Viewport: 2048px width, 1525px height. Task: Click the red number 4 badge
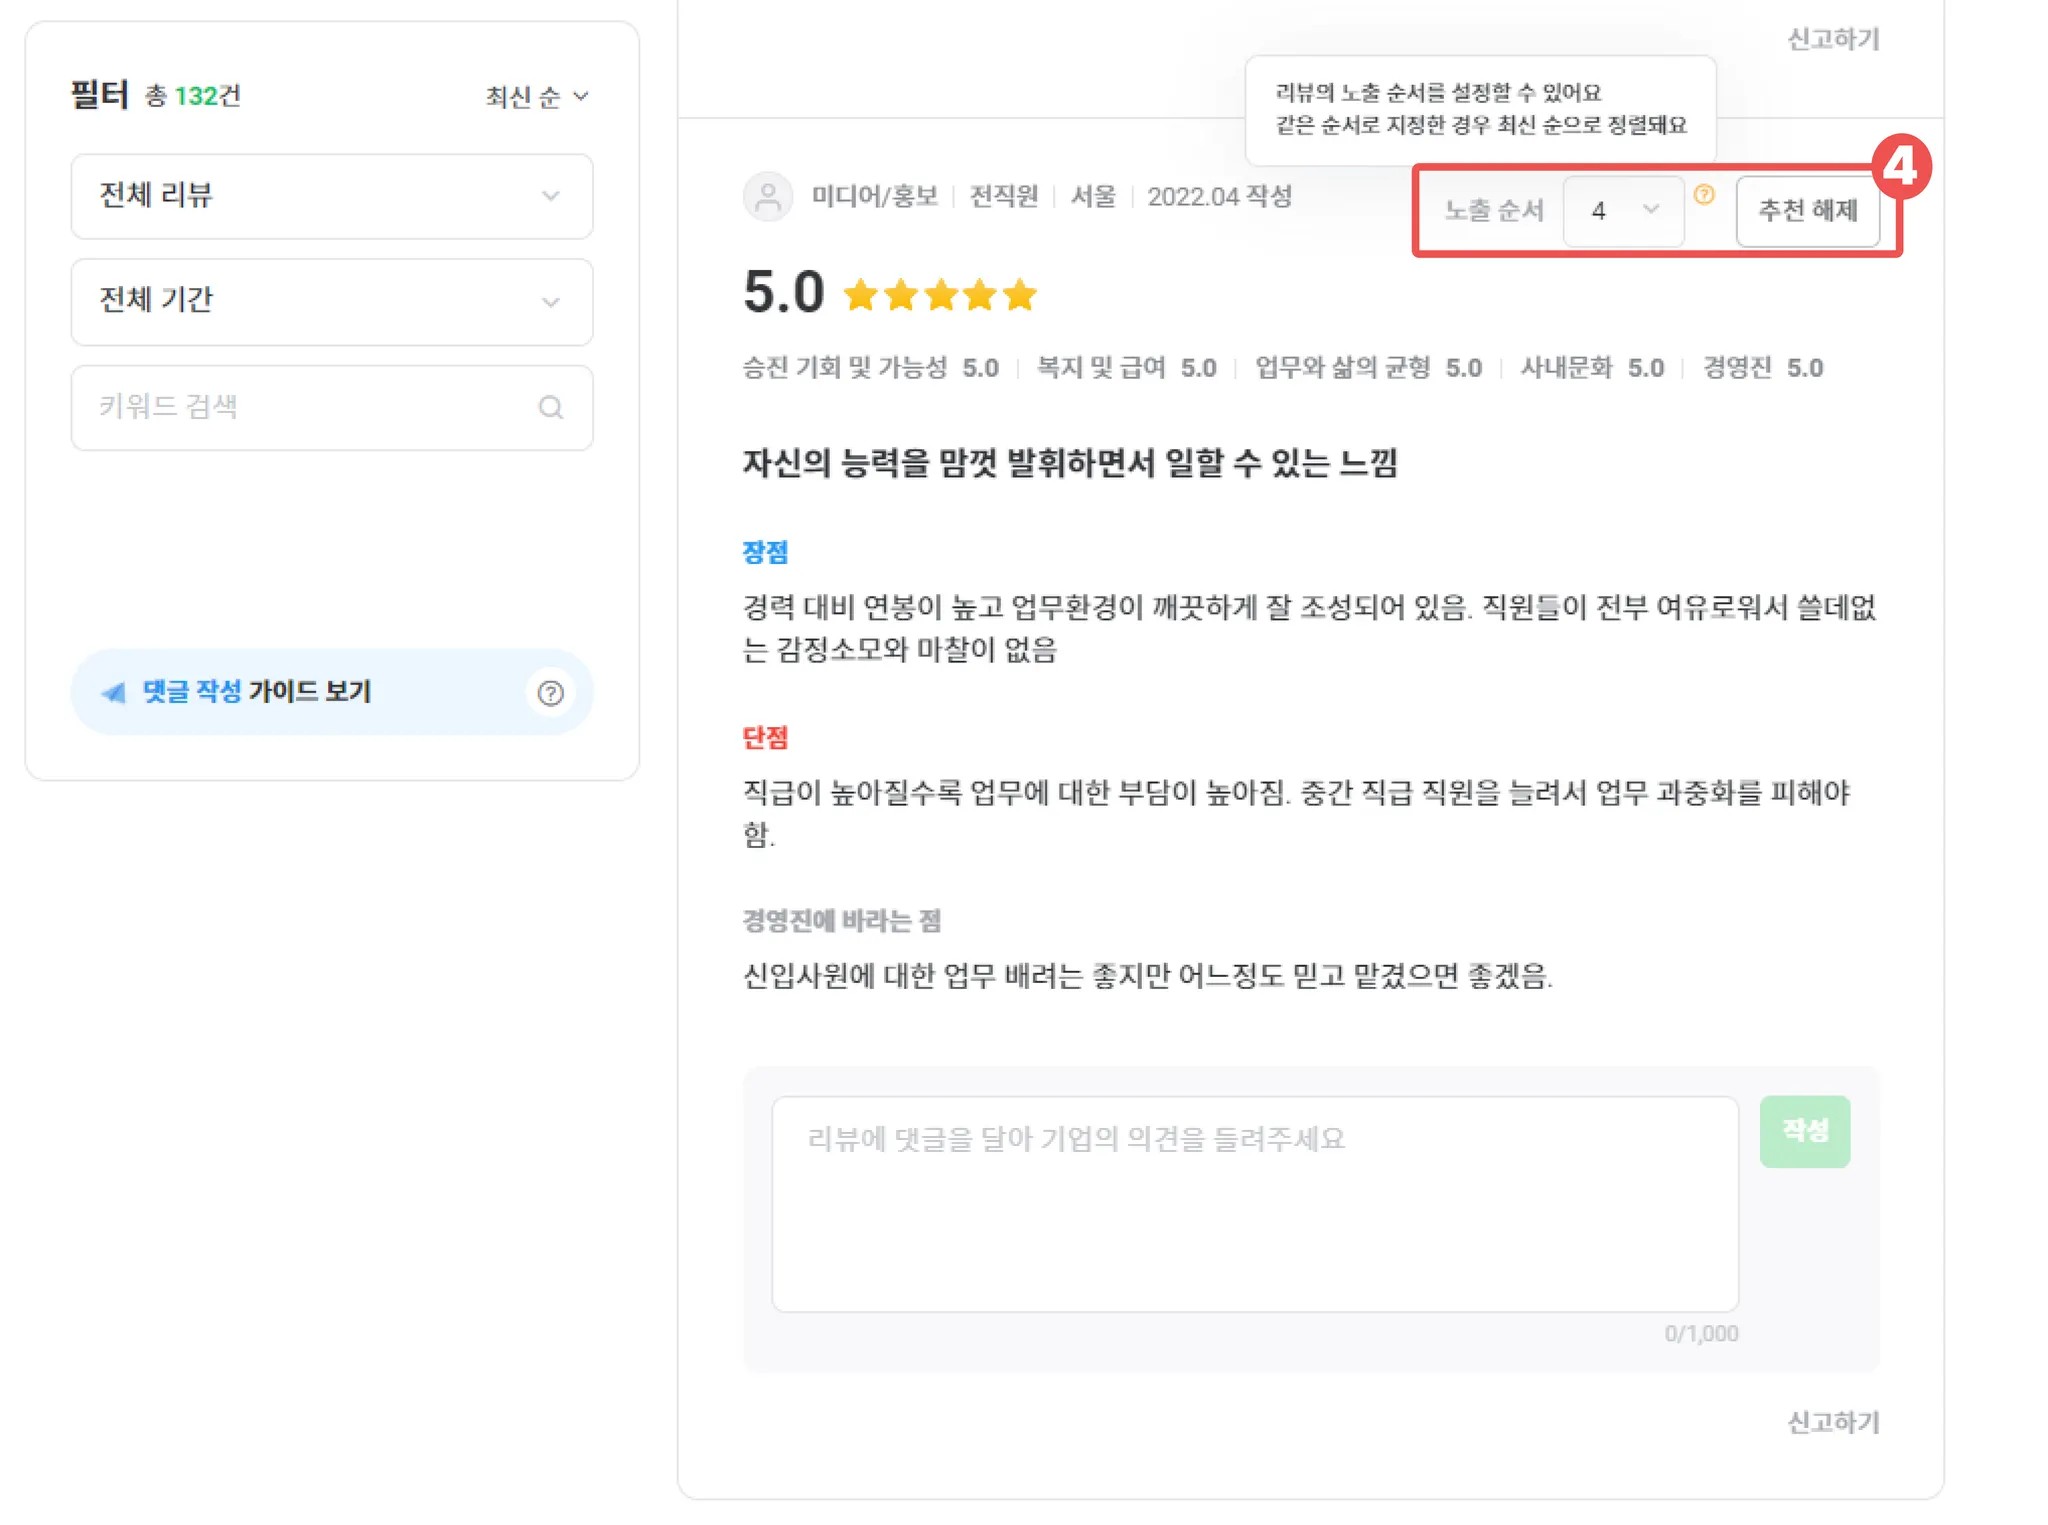pyautogui.click(x=1900, y=166)
